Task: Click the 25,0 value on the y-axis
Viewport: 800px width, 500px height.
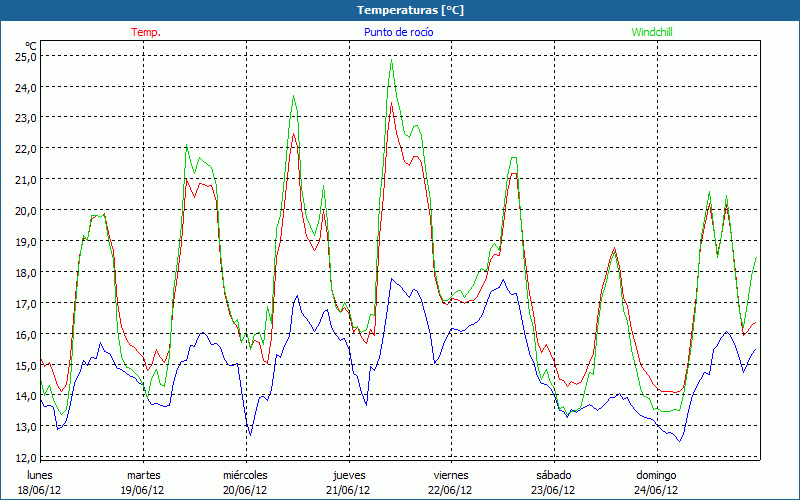Action: (26, 57)
